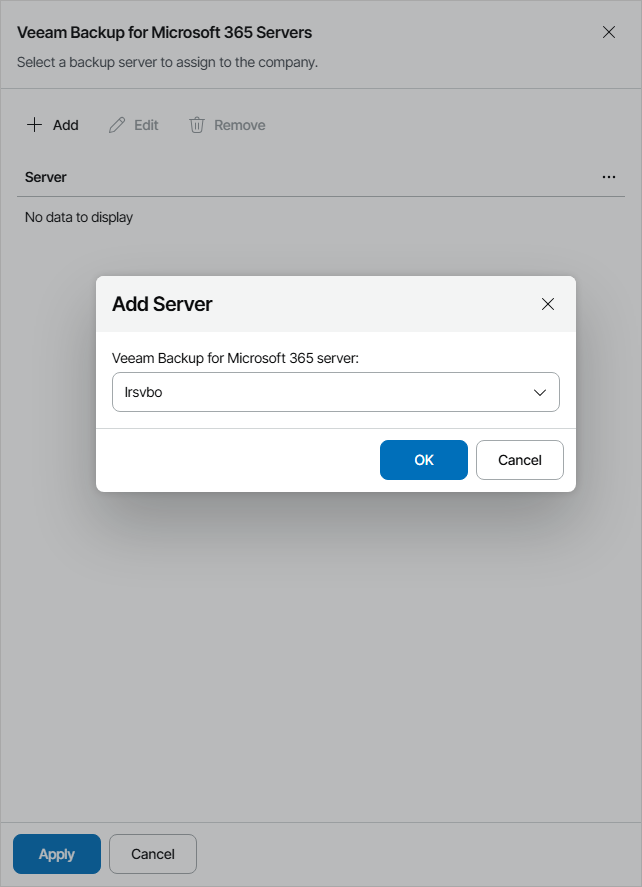Open the column options via the three-dot control
This screenshot has height=887, width=642.
pos(609,177)
